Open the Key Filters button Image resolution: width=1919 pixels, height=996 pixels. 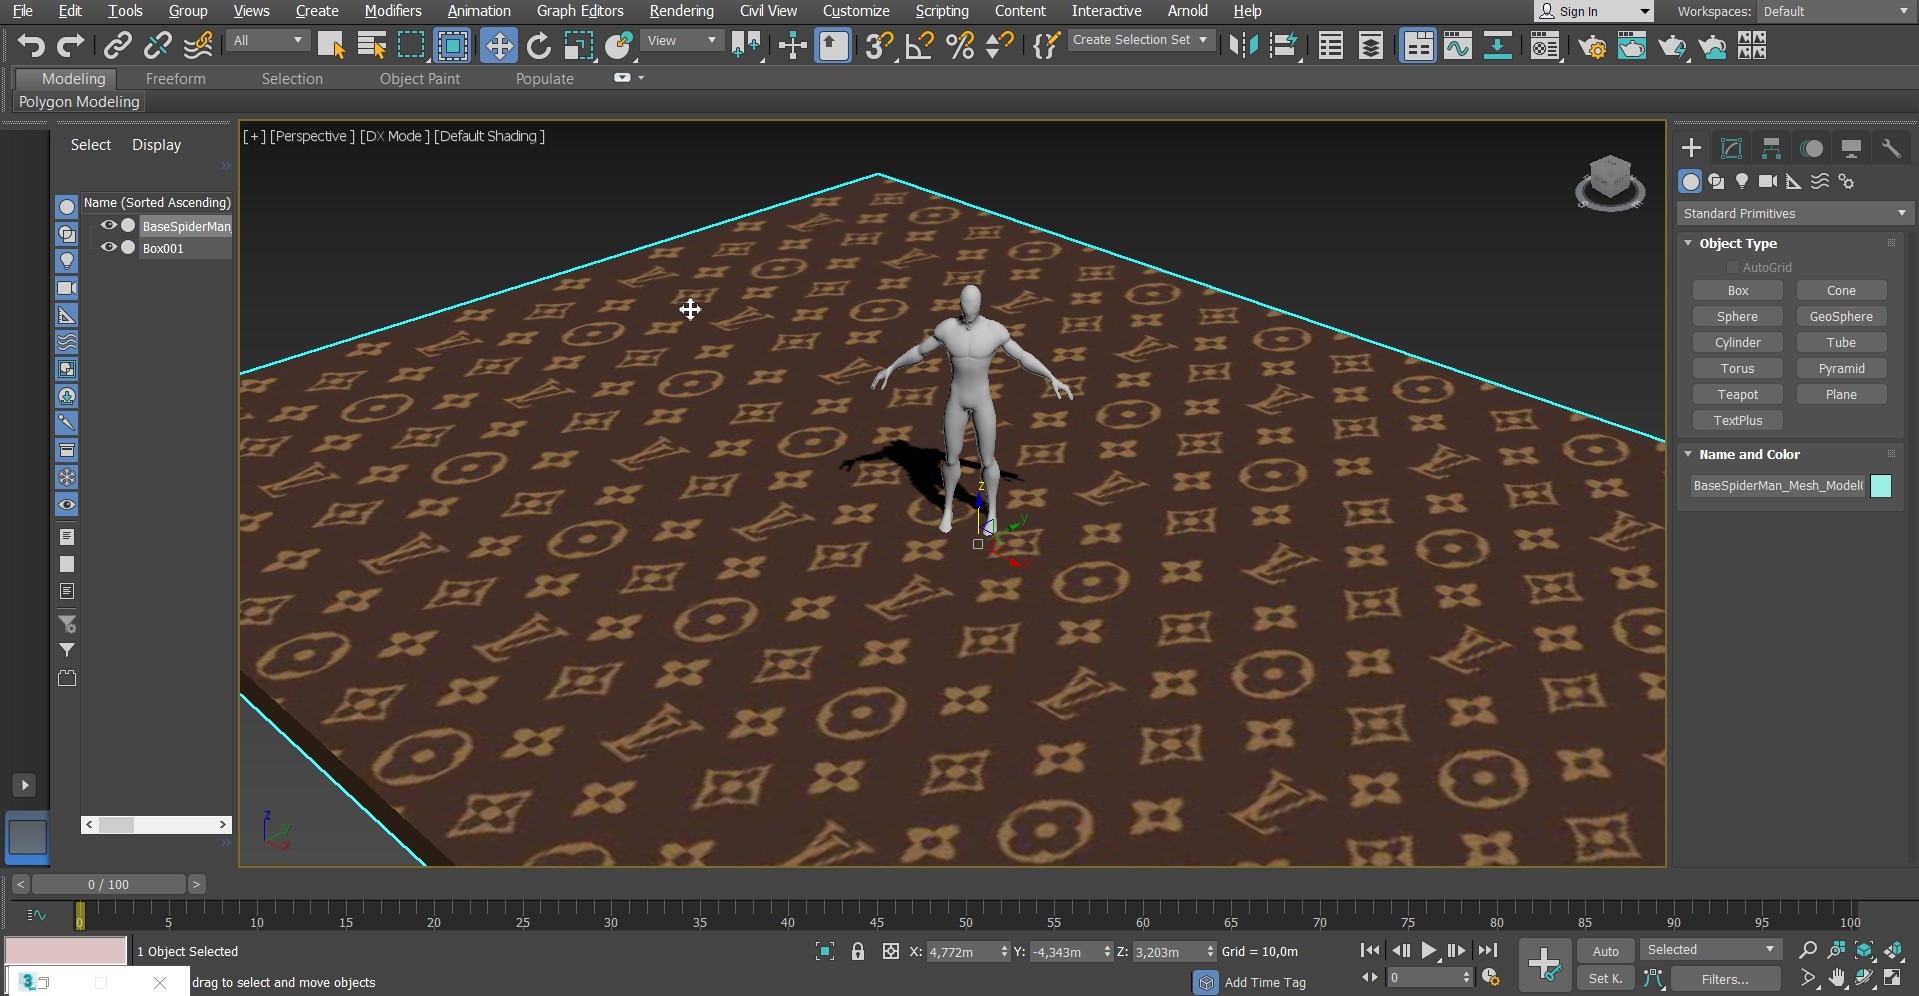click(x=1725, y=979)
